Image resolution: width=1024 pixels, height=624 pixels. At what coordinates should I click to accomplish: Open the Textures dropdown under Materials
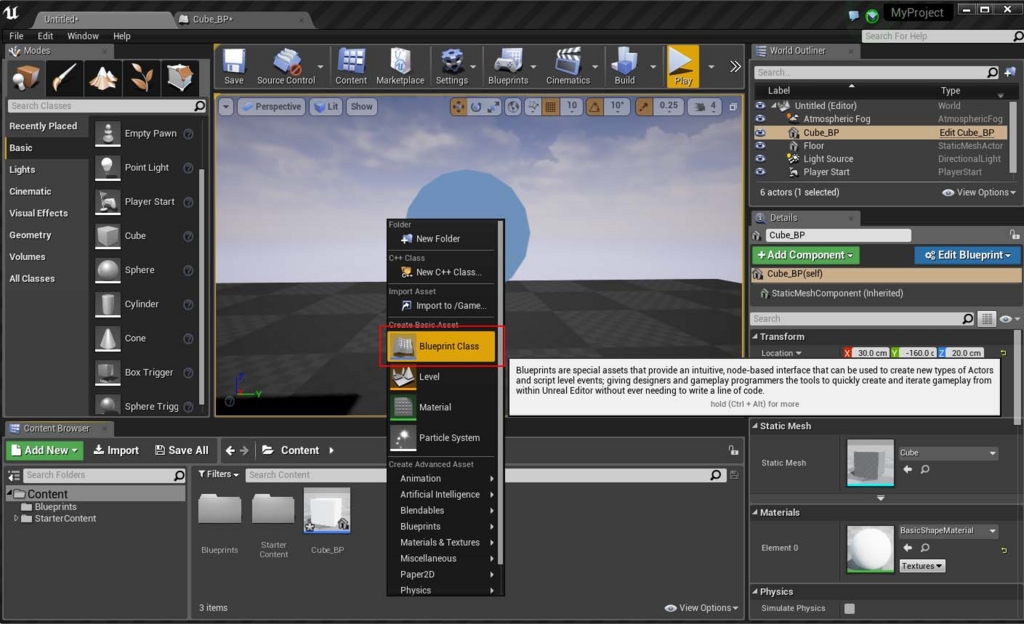pyautogui.click(x=922, y=566)
